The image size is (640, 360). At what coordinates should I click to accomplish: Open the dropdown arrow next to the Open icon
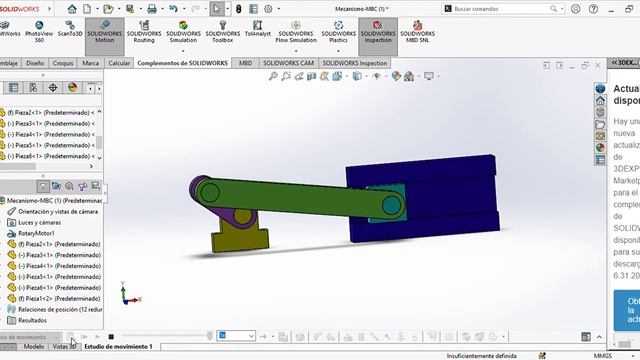pyautogui.click(x=118, y=9)
